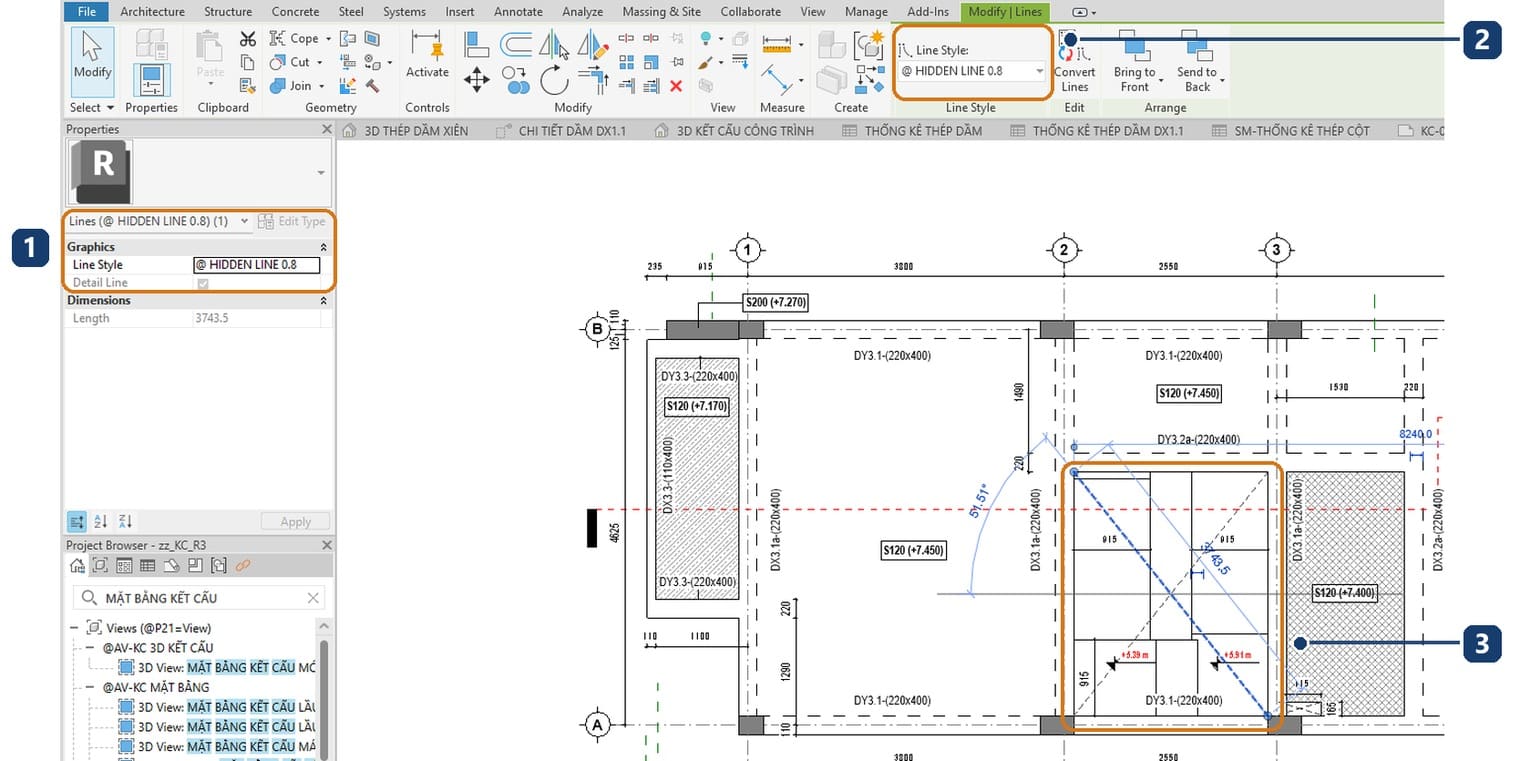The image size is (1520, 761).
Task: Click the Bring to Front icon
Action: click(1134, 46)
